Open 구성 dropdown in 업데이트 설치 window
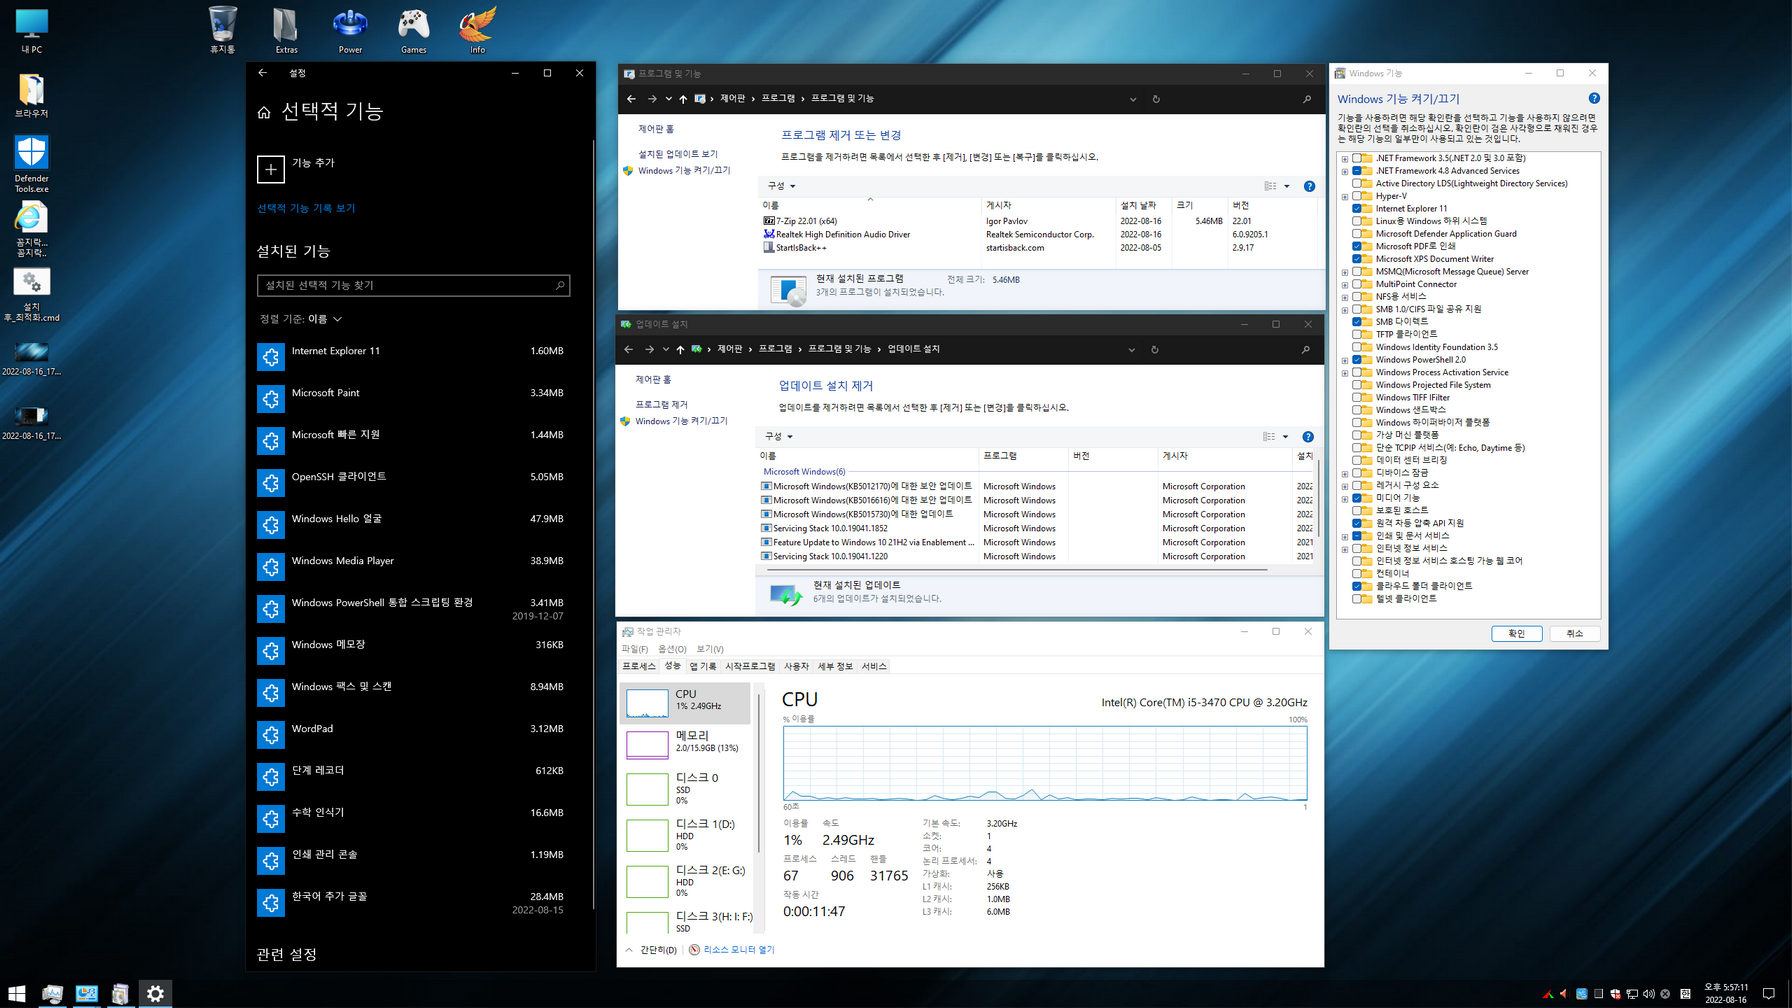1792x1008 pixels. (x=778, y=437)
